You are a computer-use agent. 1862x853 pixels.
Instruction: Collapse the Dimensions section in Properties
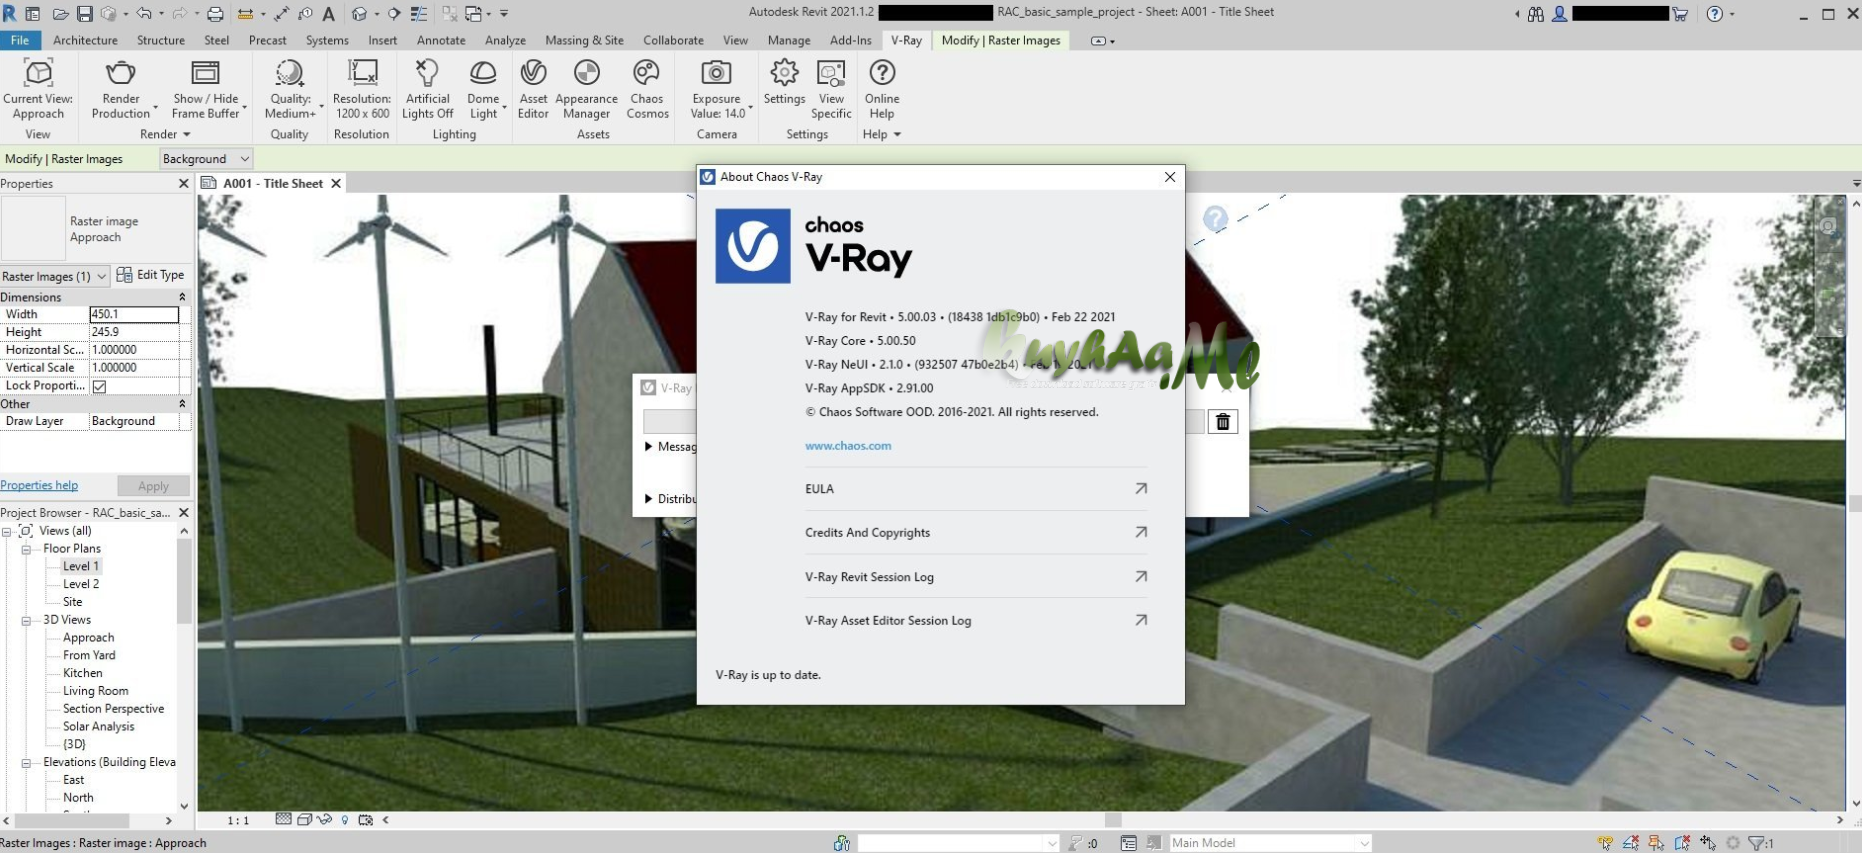tap(182, 297)
